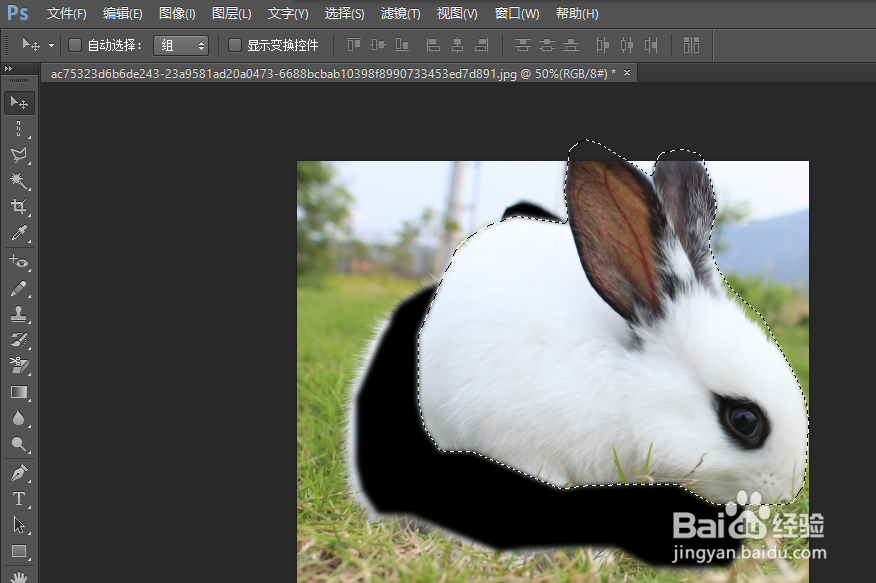Select the Crop tool
Viewport: 876px width, 583px height.
click(19, 207)
